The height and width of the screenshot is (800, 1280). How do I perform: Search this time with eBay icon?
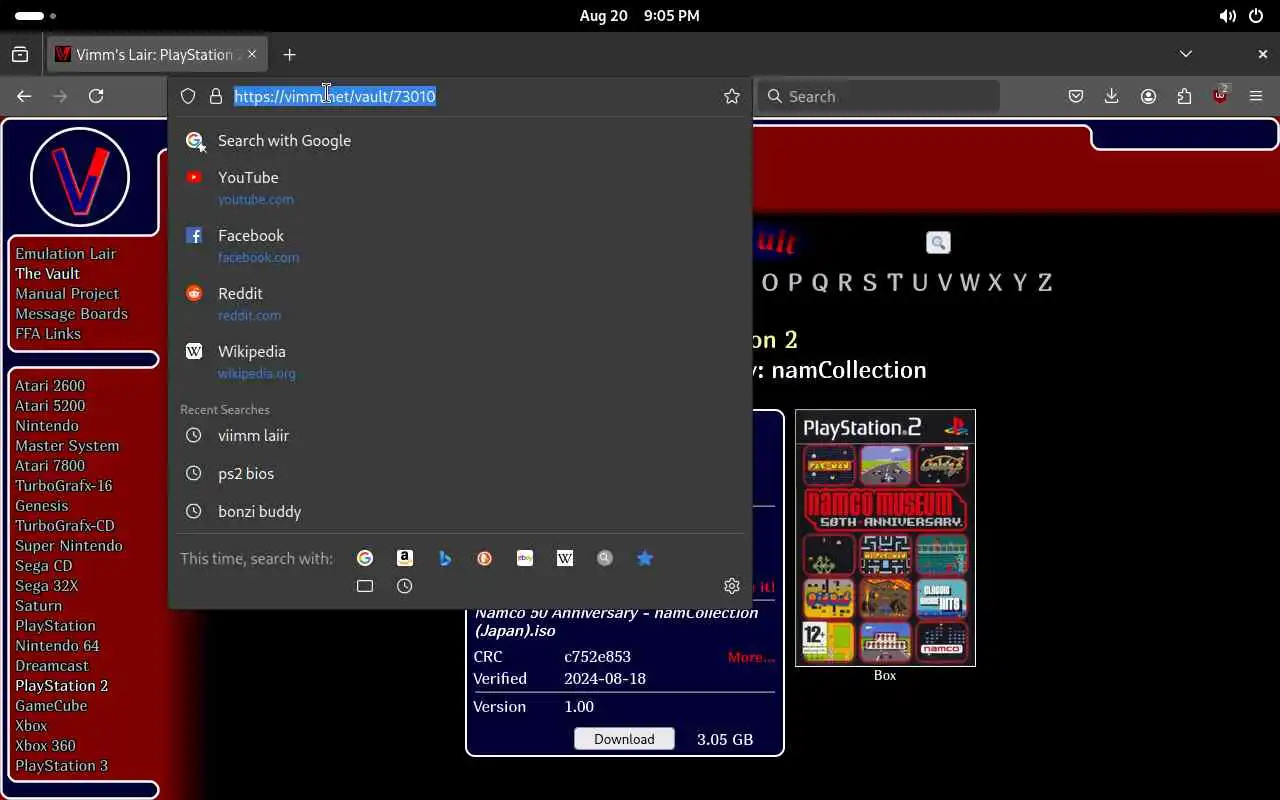click(525, 558)
